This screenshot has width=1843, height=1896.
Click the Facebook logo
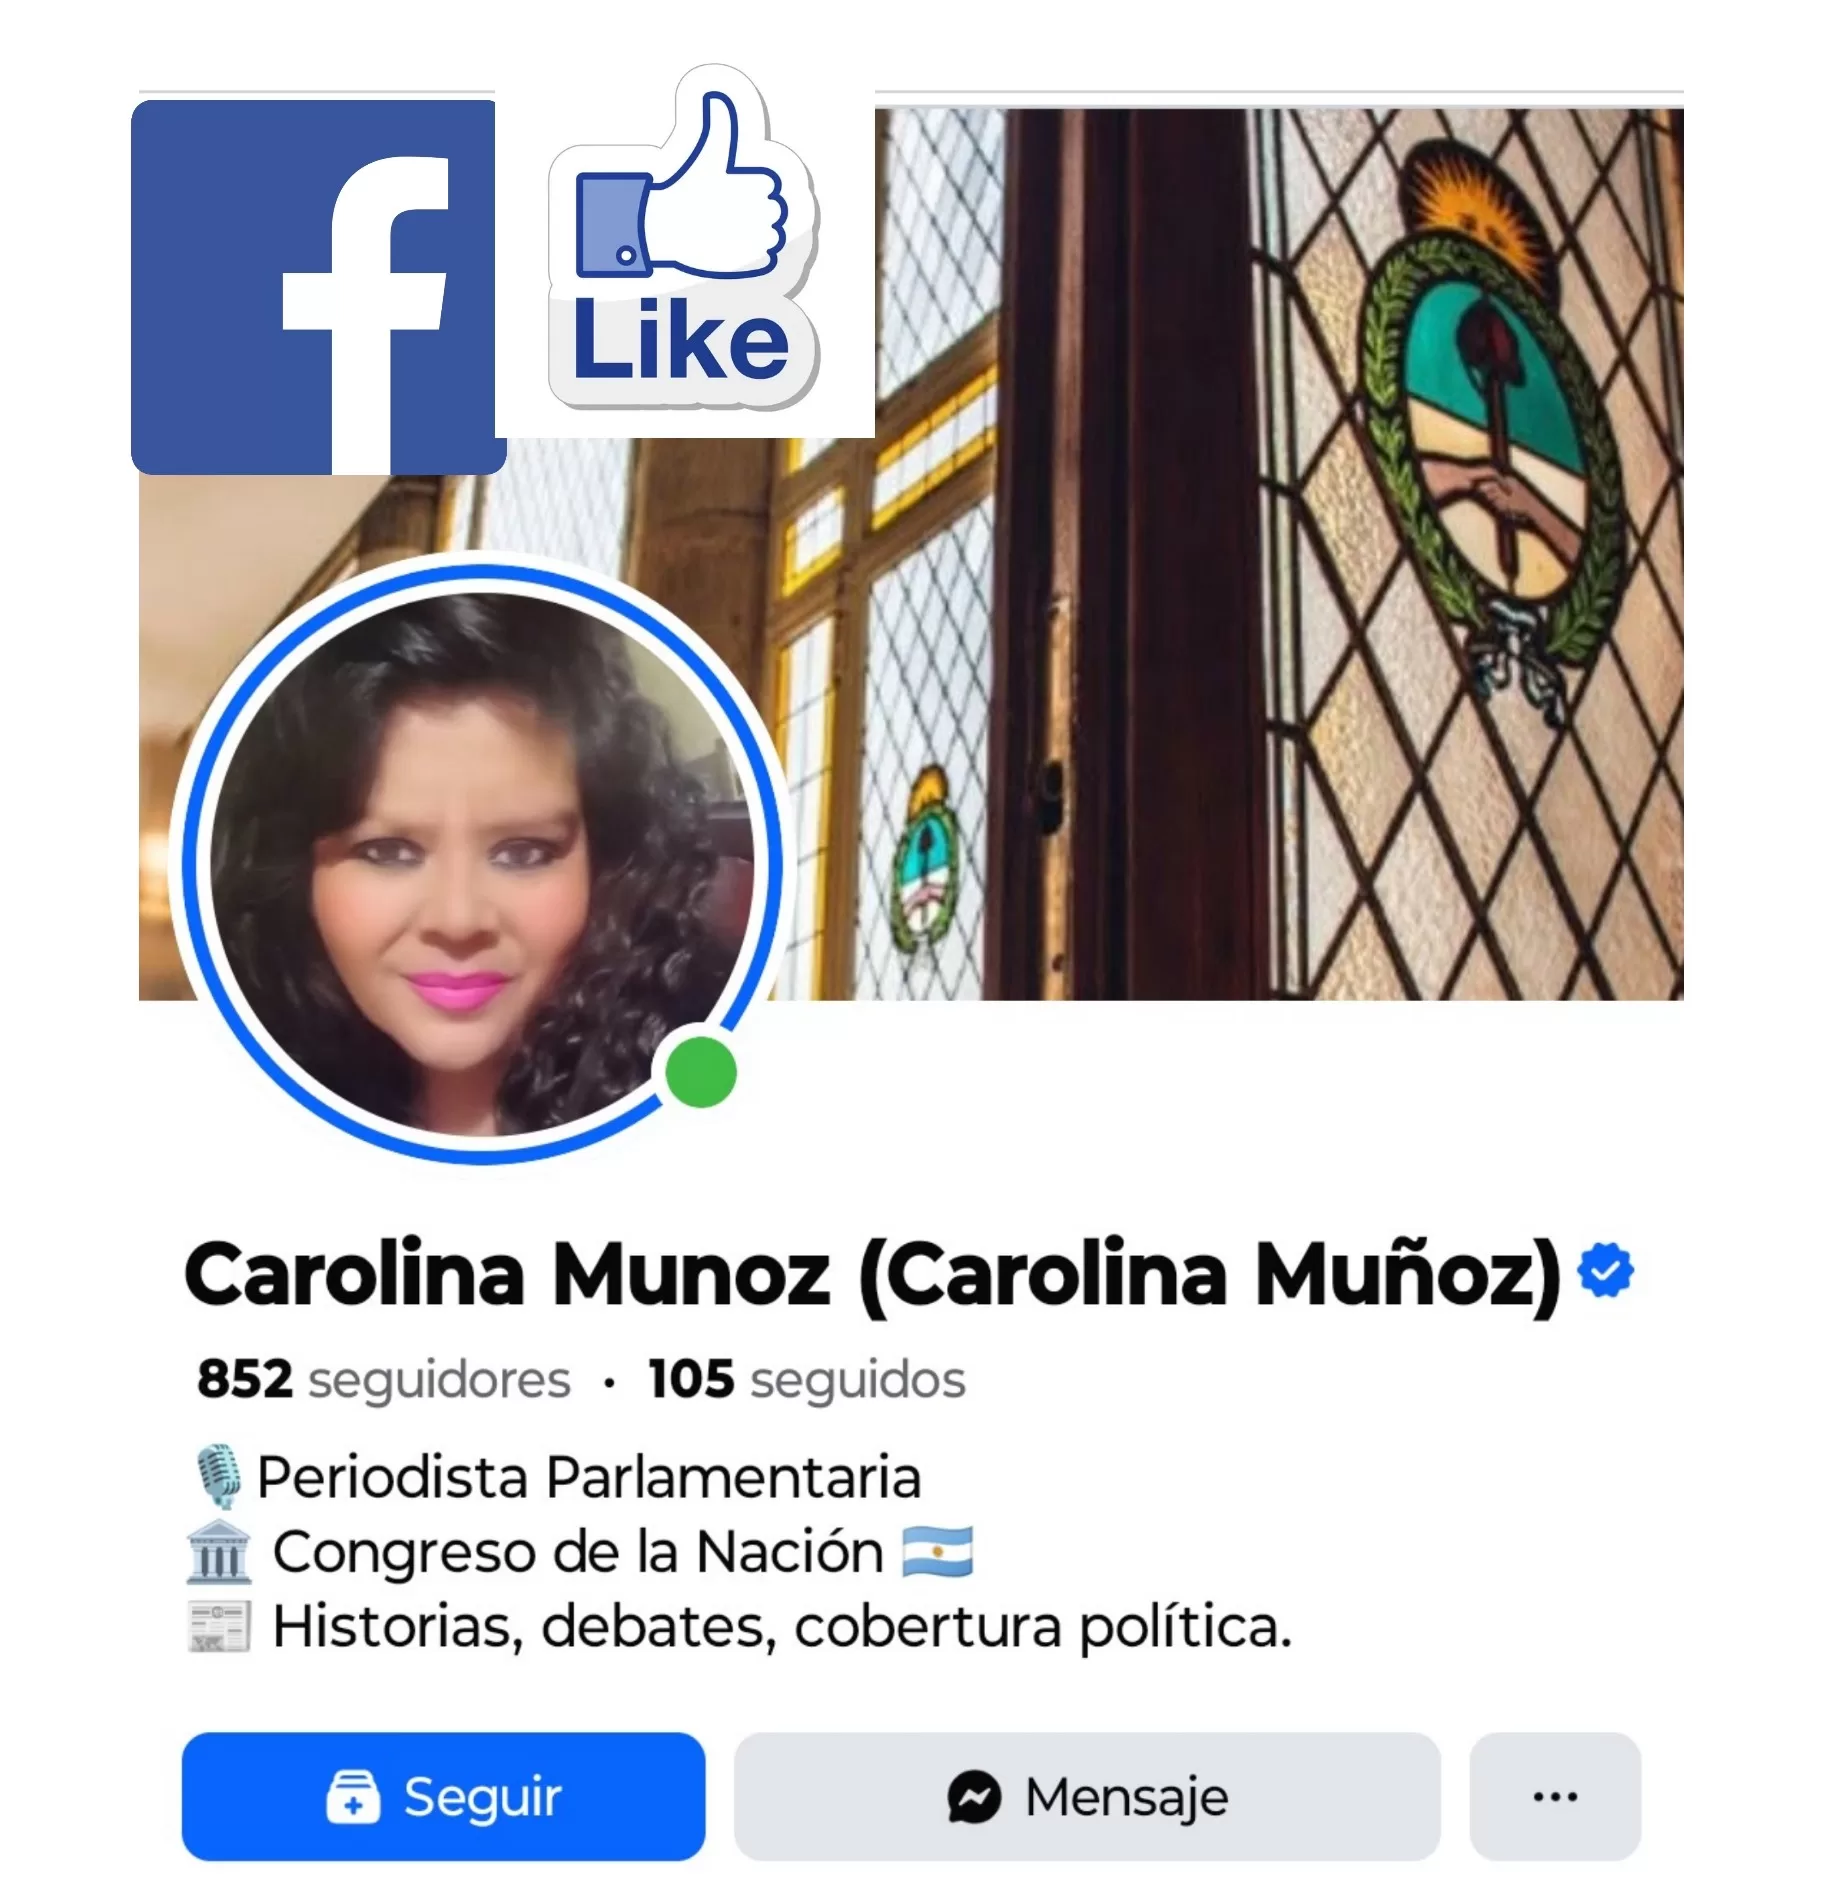coord(318,287)
